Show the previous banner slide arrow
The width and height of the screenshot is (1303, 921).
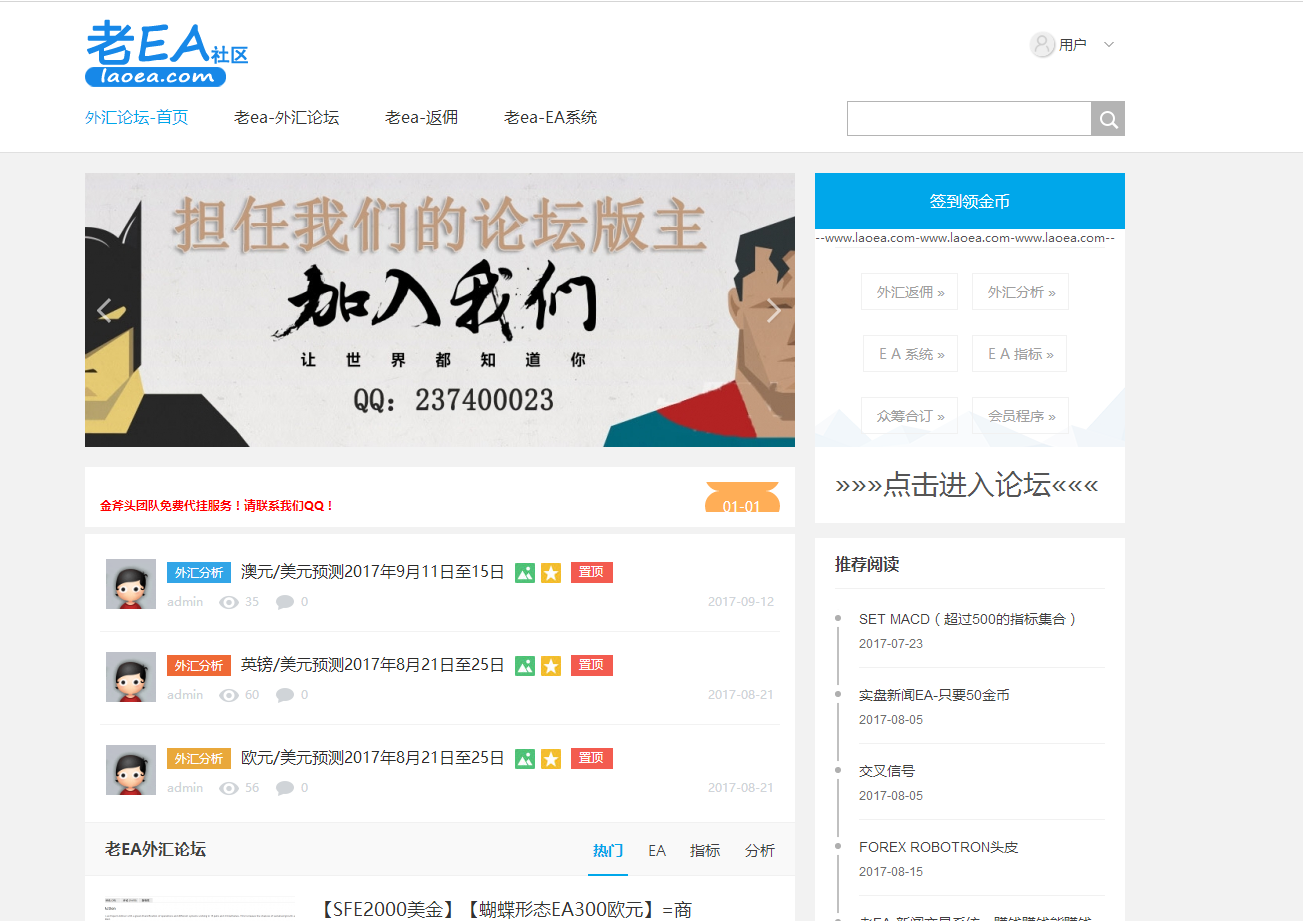pos(105,311)
